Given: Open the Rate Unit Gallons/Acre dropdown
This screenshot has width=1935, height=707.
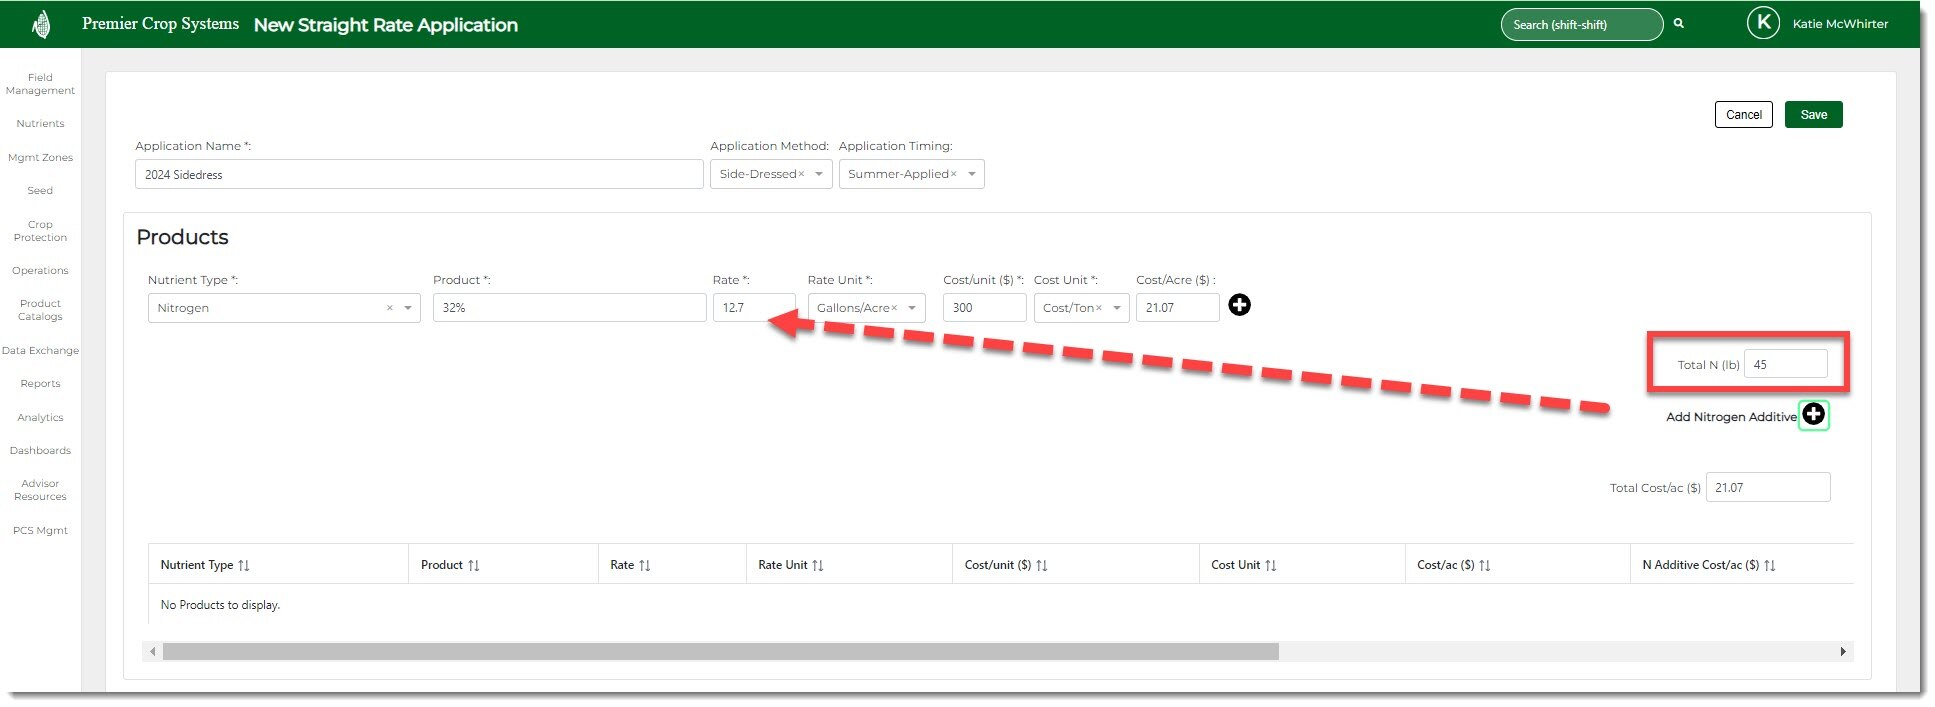Looking at the screenshot, I should click(x=912, y=308).
